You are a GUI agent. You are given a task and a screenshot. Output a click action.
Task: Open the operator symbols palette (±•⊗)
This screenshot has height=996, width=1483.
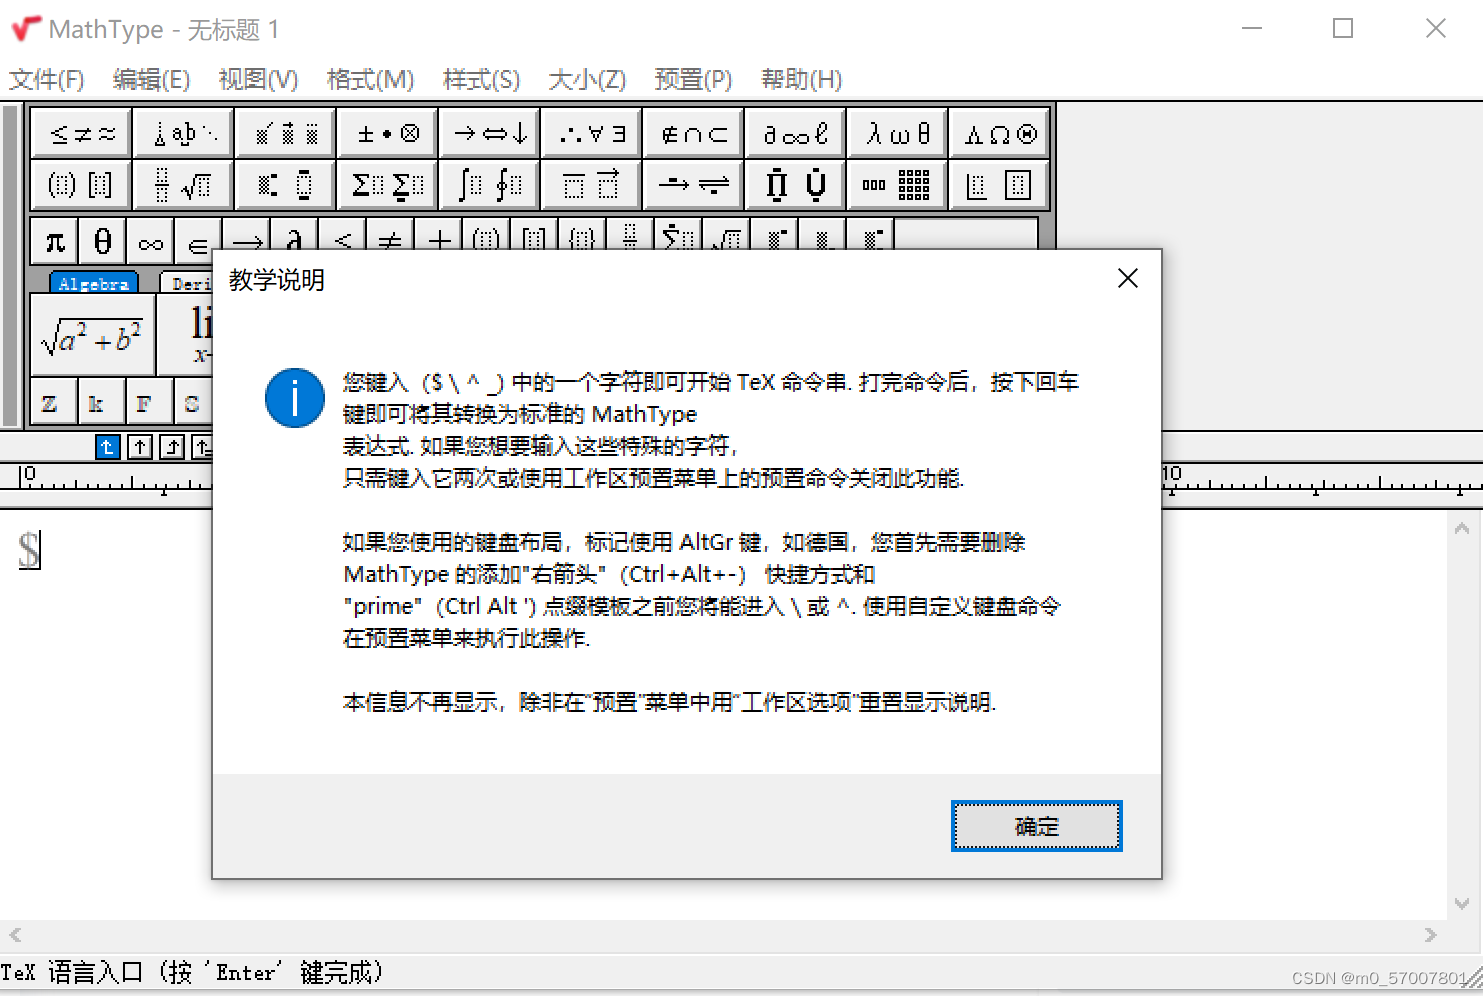pyautogui.click(x=389, y=133)
